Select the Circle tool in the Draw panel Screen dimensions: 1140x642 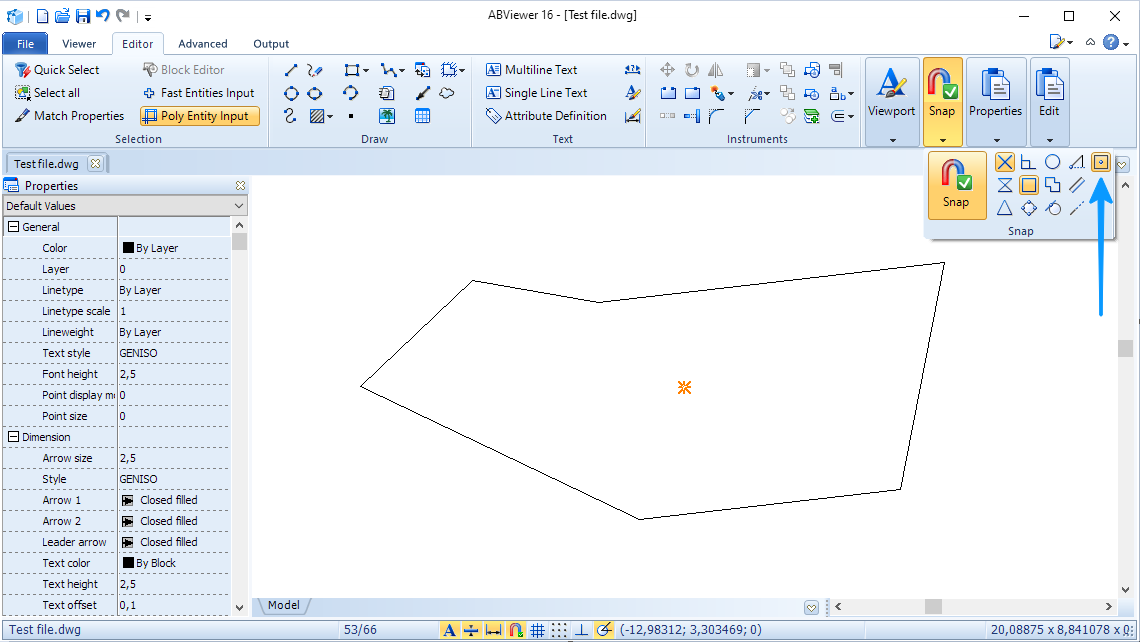[291, 92]
